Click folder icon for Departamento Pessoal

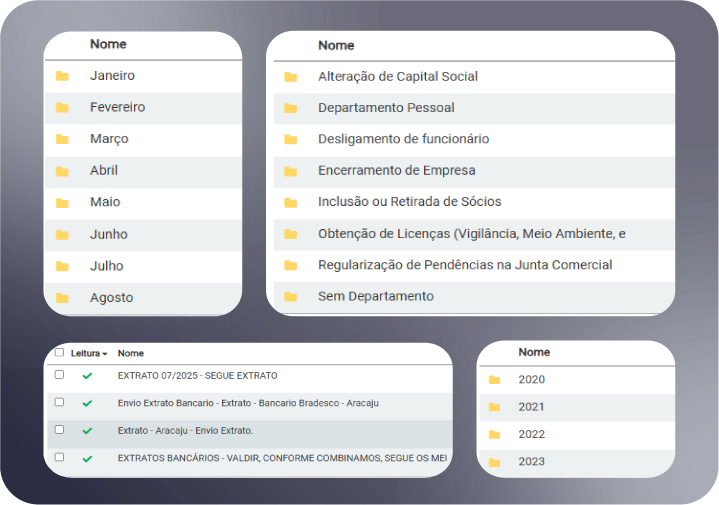click(291, 108)
